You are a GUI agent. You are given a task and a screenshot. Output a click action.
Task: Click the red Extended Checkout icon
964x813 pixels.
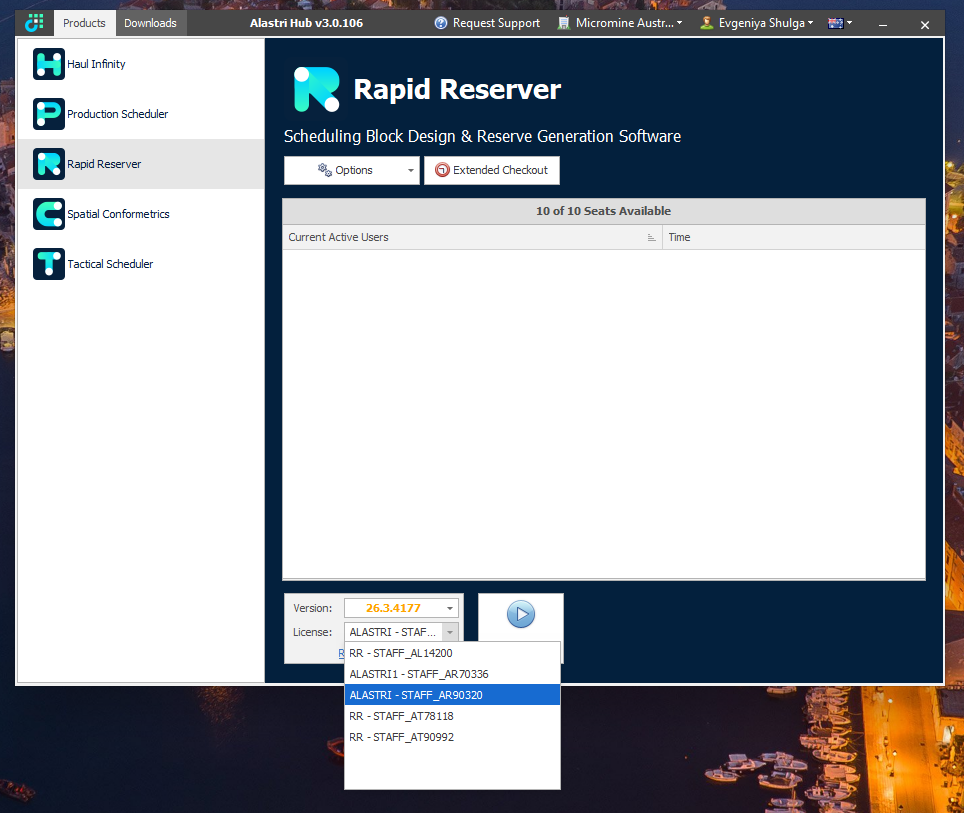pos(442,170)
